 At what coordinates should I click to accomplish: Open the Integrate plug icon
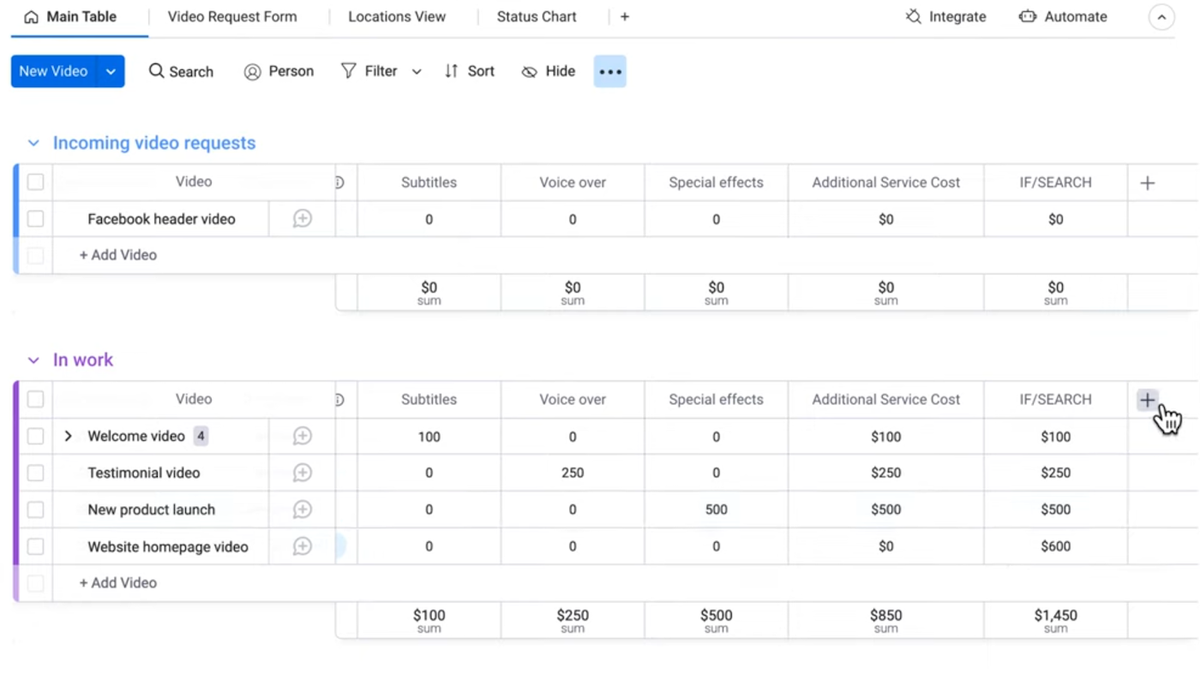pos(913,17)
